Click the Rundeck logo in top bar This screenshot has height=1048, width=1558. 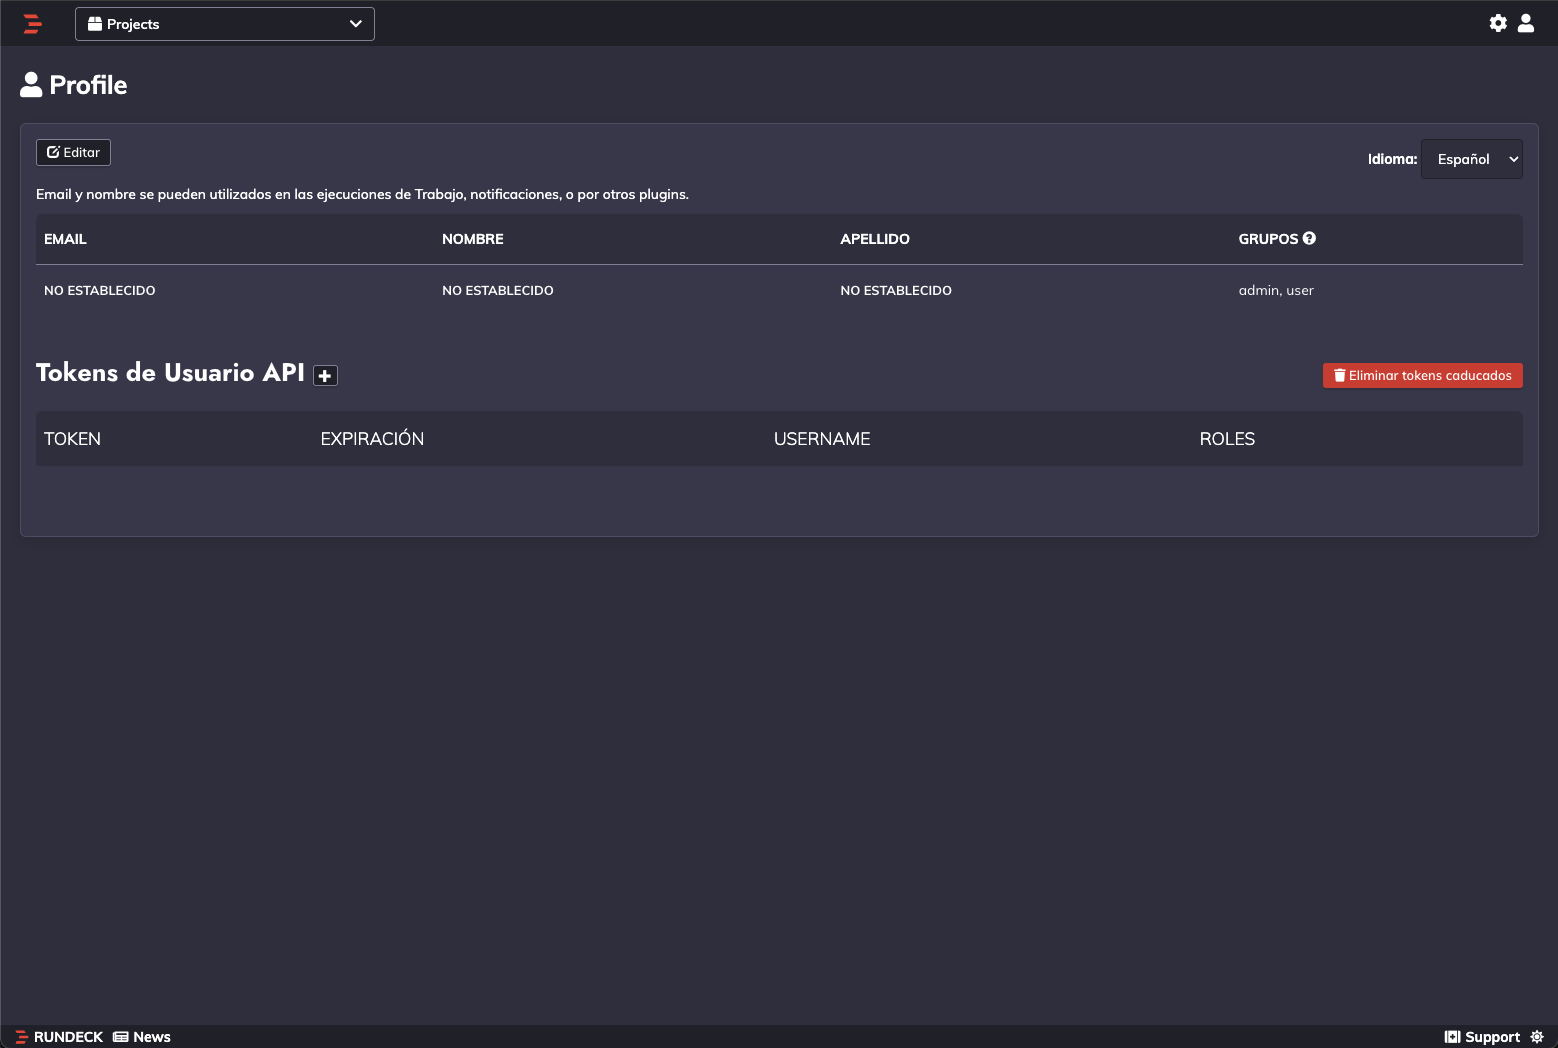pyautogui.click(x=32, y=24)
